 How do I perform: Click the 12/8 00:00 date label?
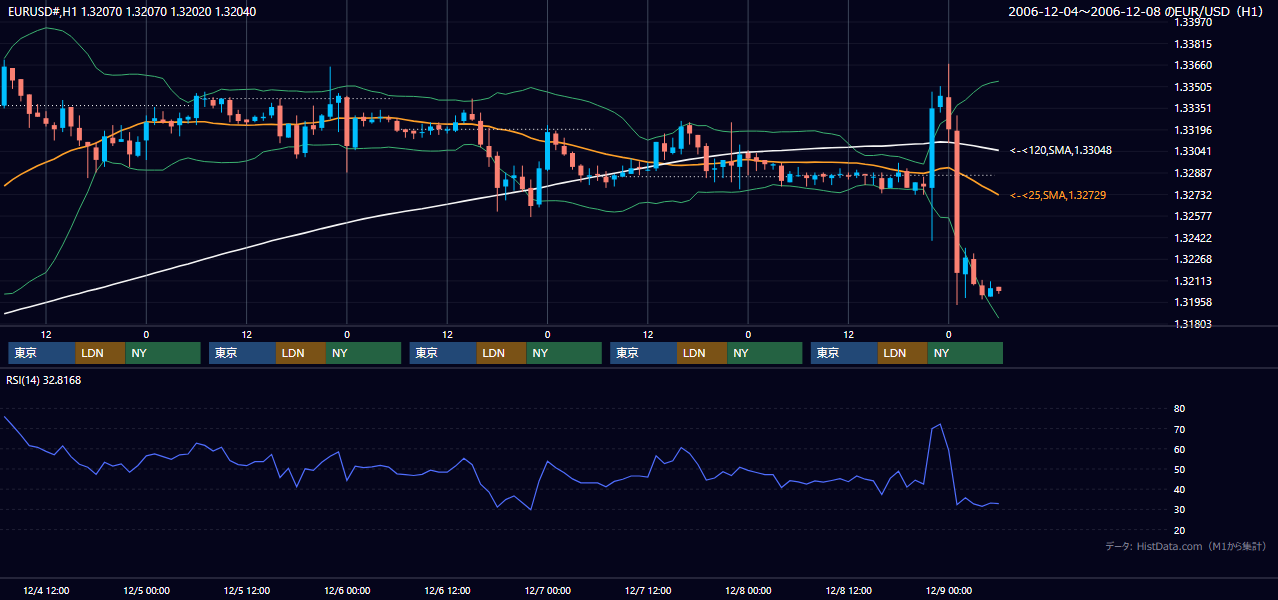pos(747,591)
